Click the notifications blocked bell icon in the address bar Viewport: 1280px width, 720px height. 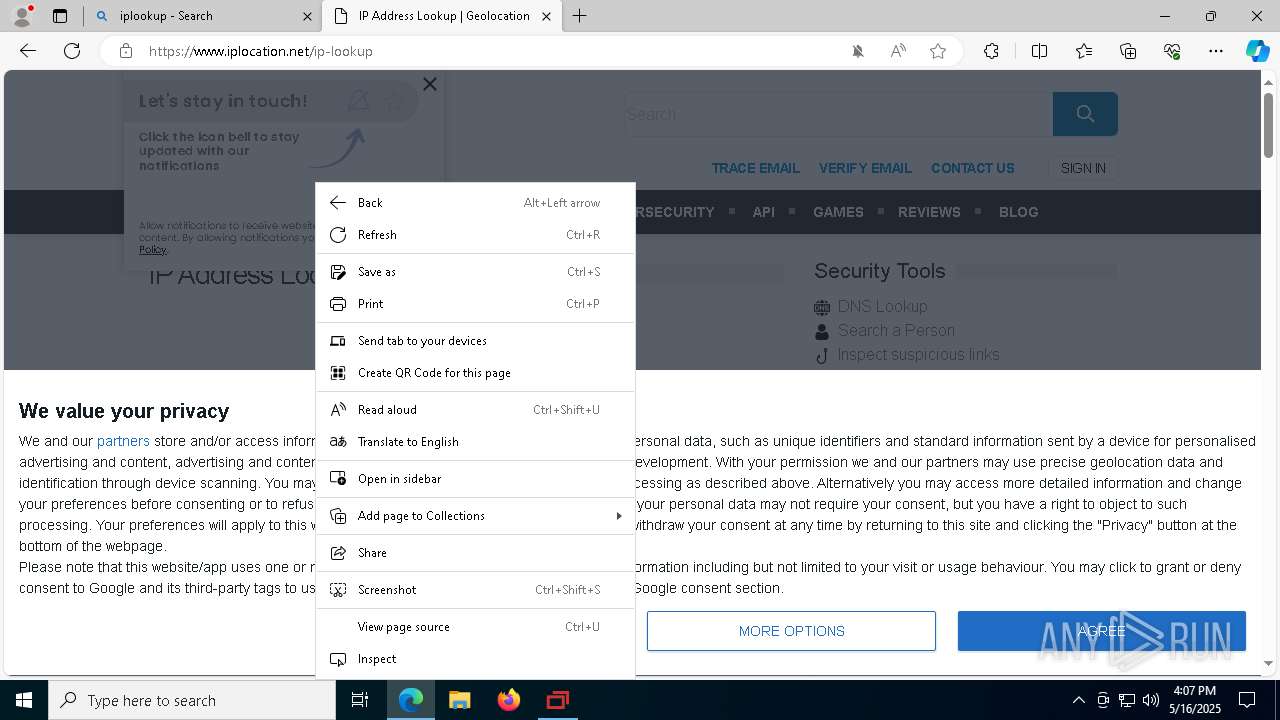point(858,51)
